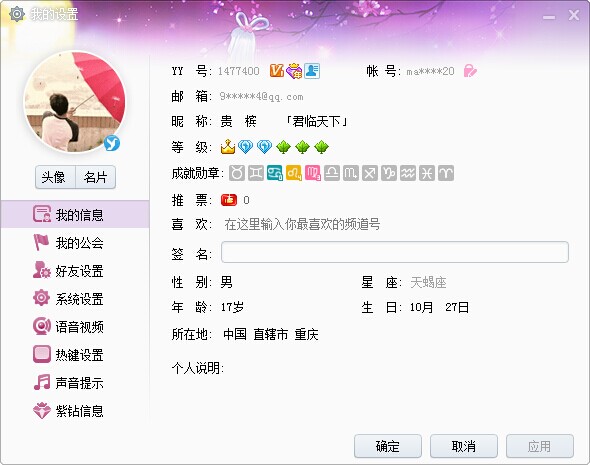Click the Virgo zodiac achievement medal

pos(313,173)
